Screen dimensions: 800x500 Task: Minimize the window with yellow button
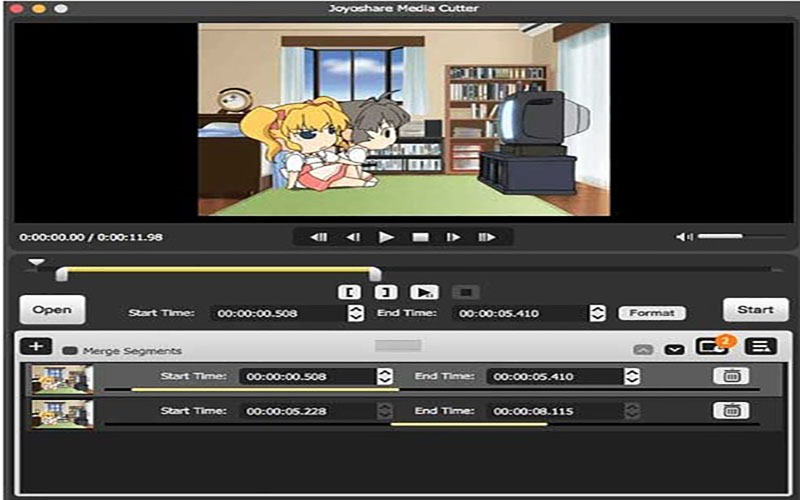39,8
